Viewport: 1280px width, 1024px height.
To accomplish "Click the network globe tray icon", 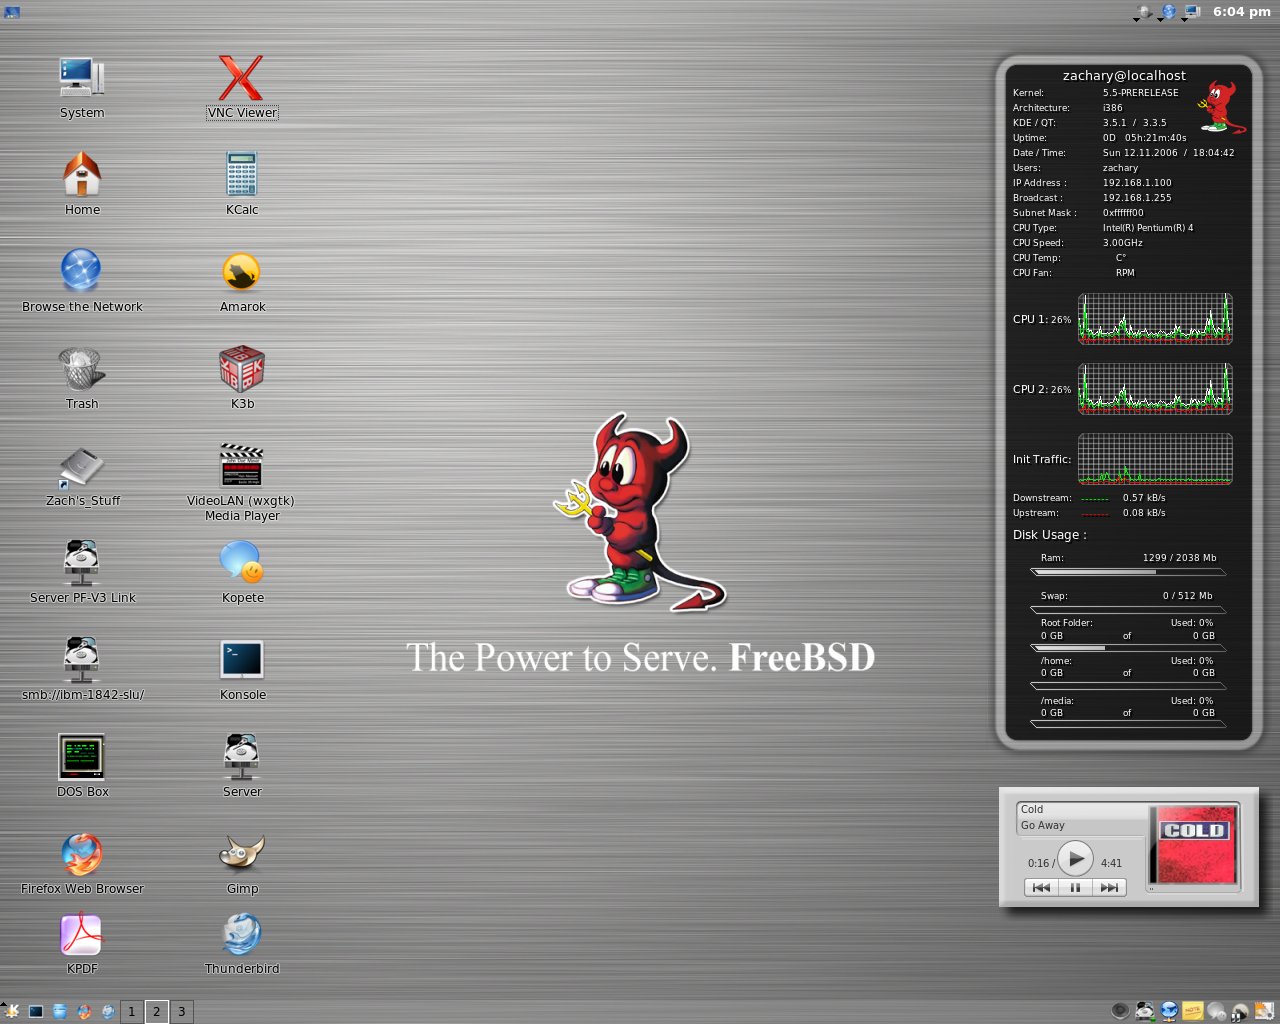I will pyautogui.click(x=1169, y=1011).
